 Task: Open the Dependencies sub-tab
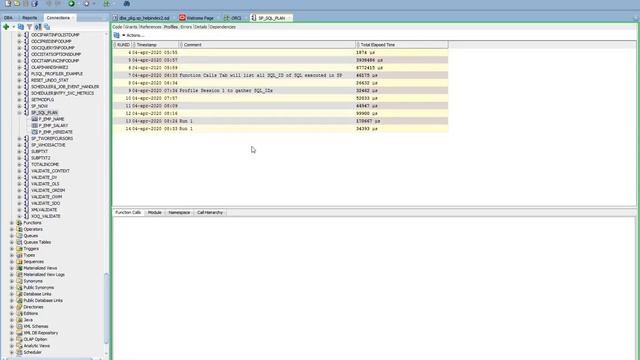pos(222,27)
